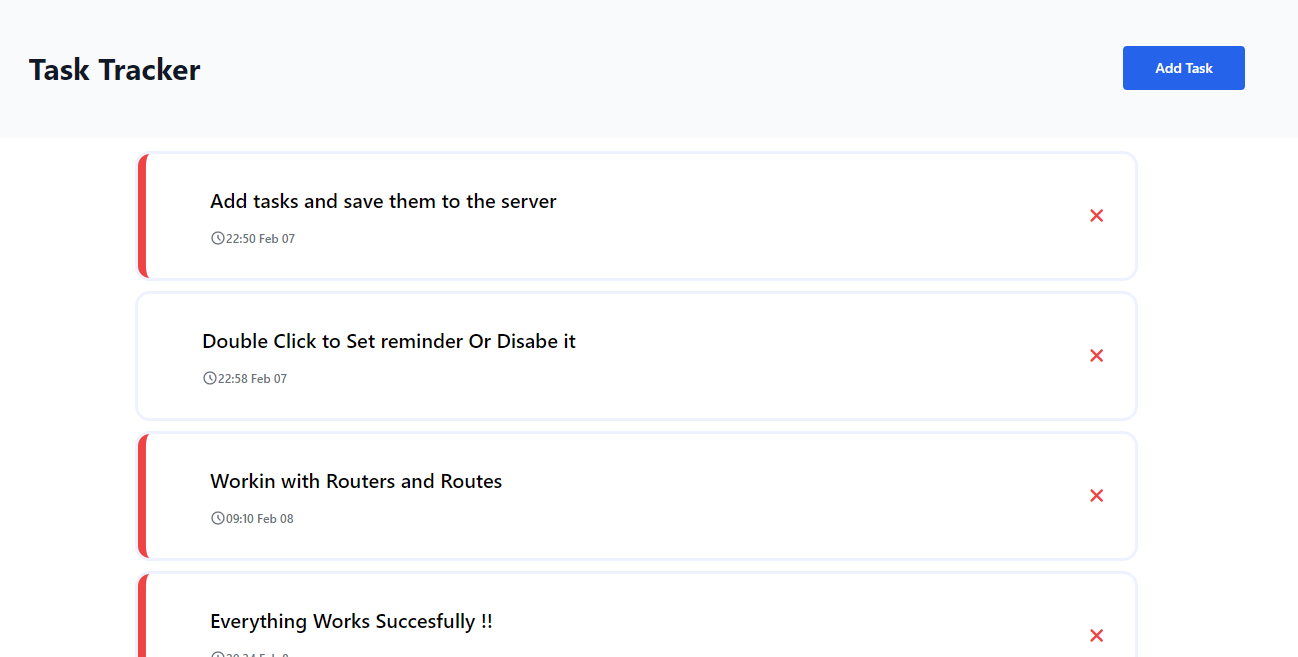Click red reminder bar on Everything Works task
The image size is (1298, 657).
tap(142, 615)
